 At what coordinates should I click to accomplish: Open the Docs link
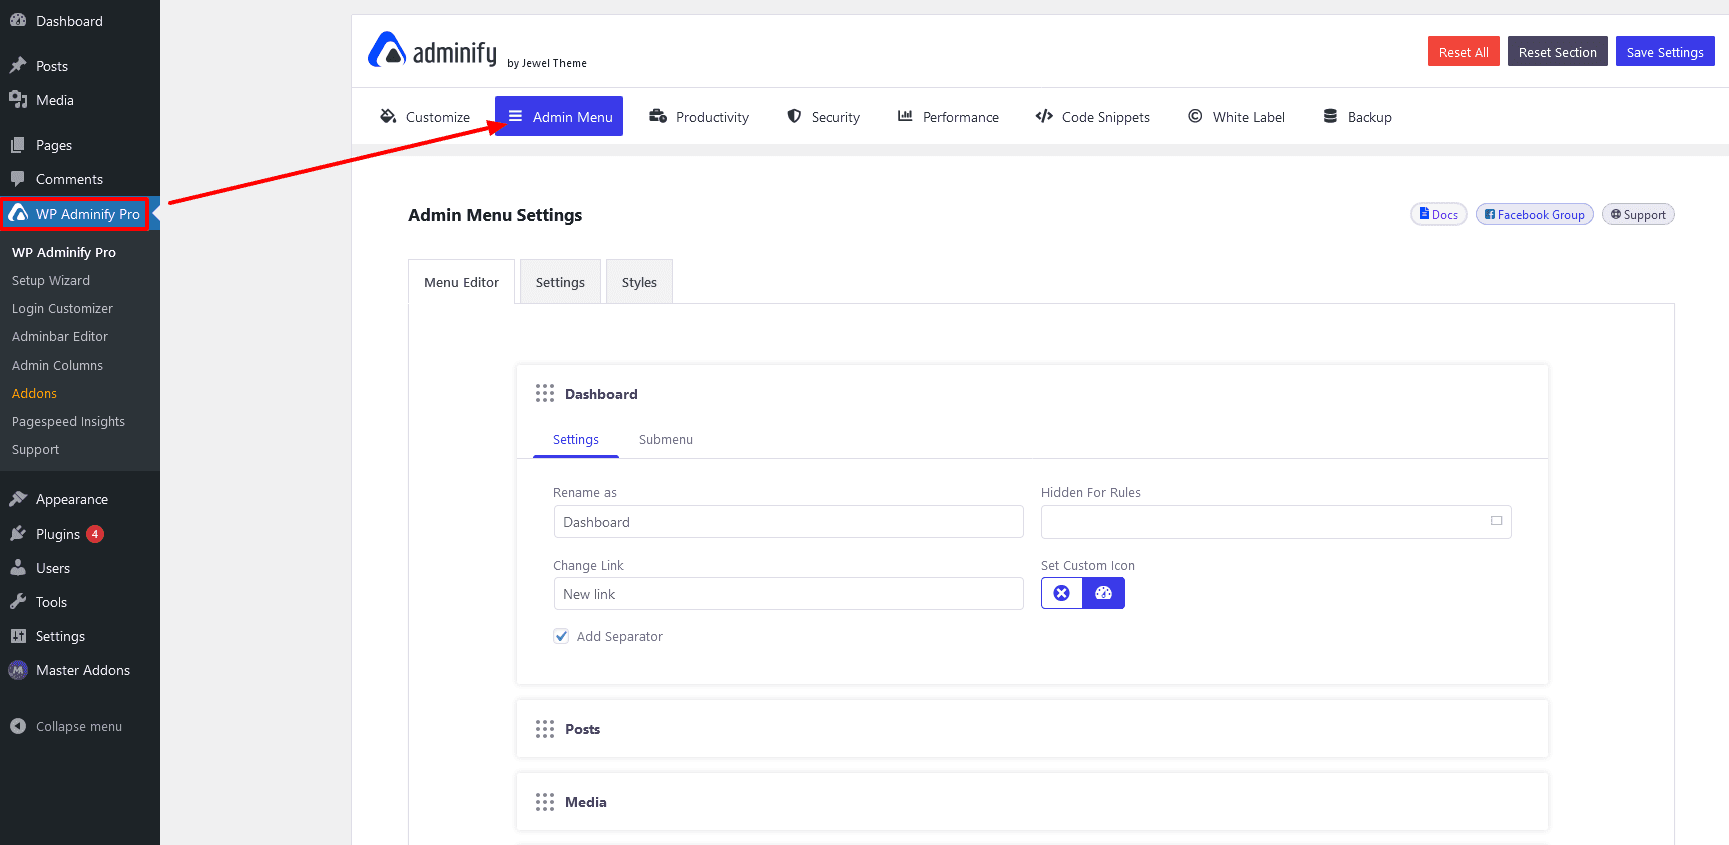coord(1439,214)
